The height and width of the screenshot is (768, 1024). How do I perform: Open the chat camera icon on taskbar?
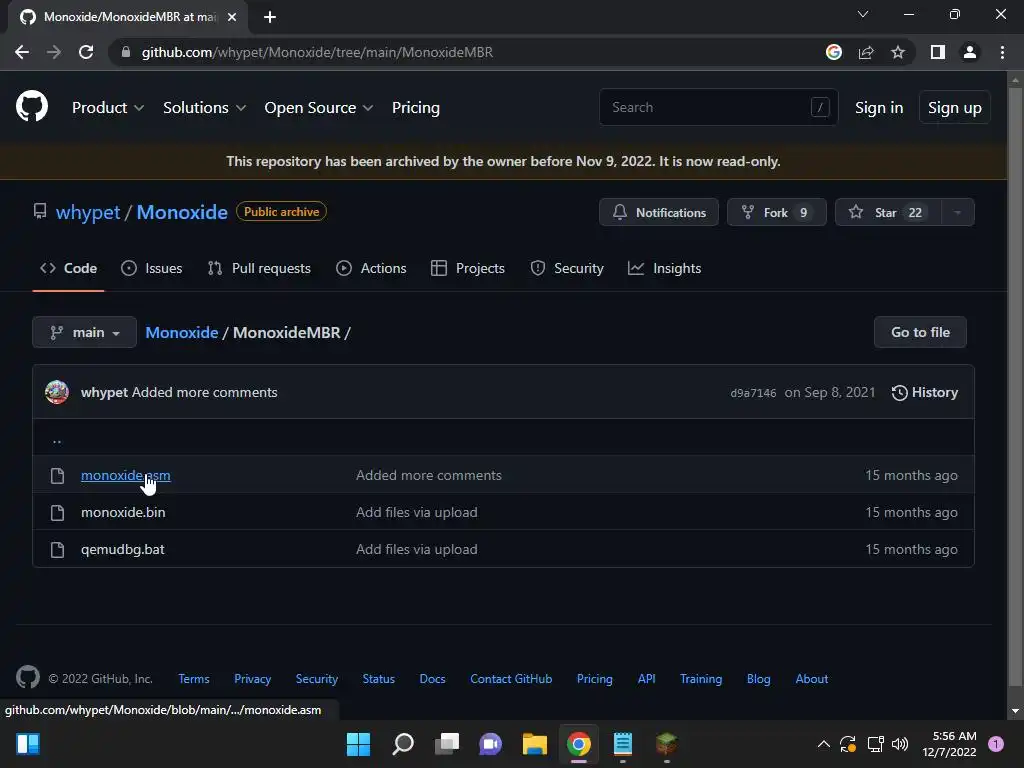coord(490,744)
